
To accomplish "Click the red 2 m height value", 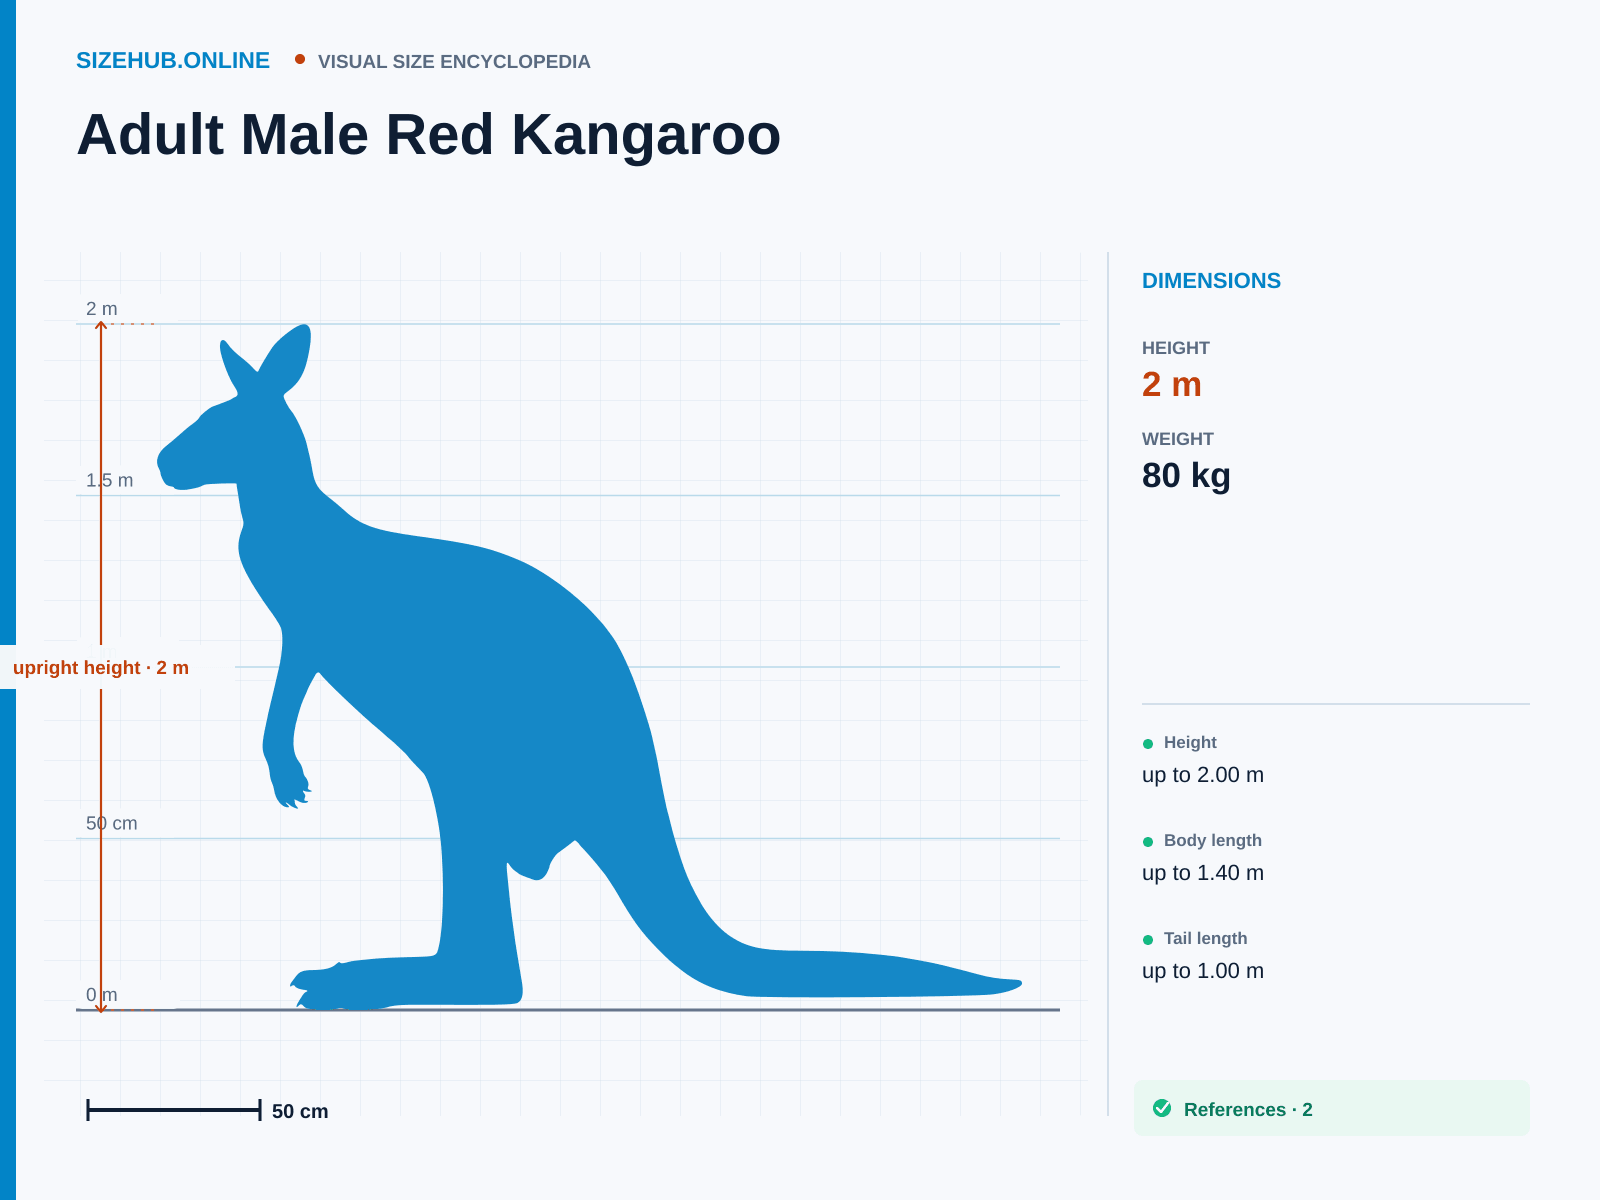I will pyautogui.click(x=1172, y=384).
